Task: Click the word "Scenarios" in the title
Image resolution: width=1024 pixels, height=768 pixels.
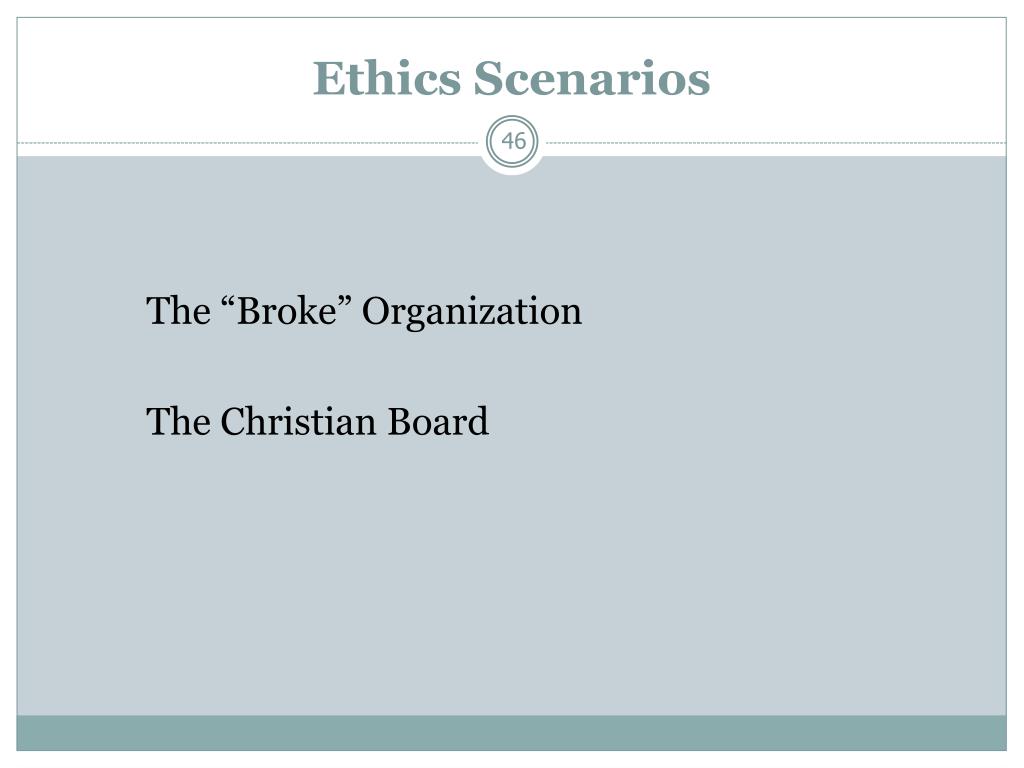Action: (x=592, y=78)
